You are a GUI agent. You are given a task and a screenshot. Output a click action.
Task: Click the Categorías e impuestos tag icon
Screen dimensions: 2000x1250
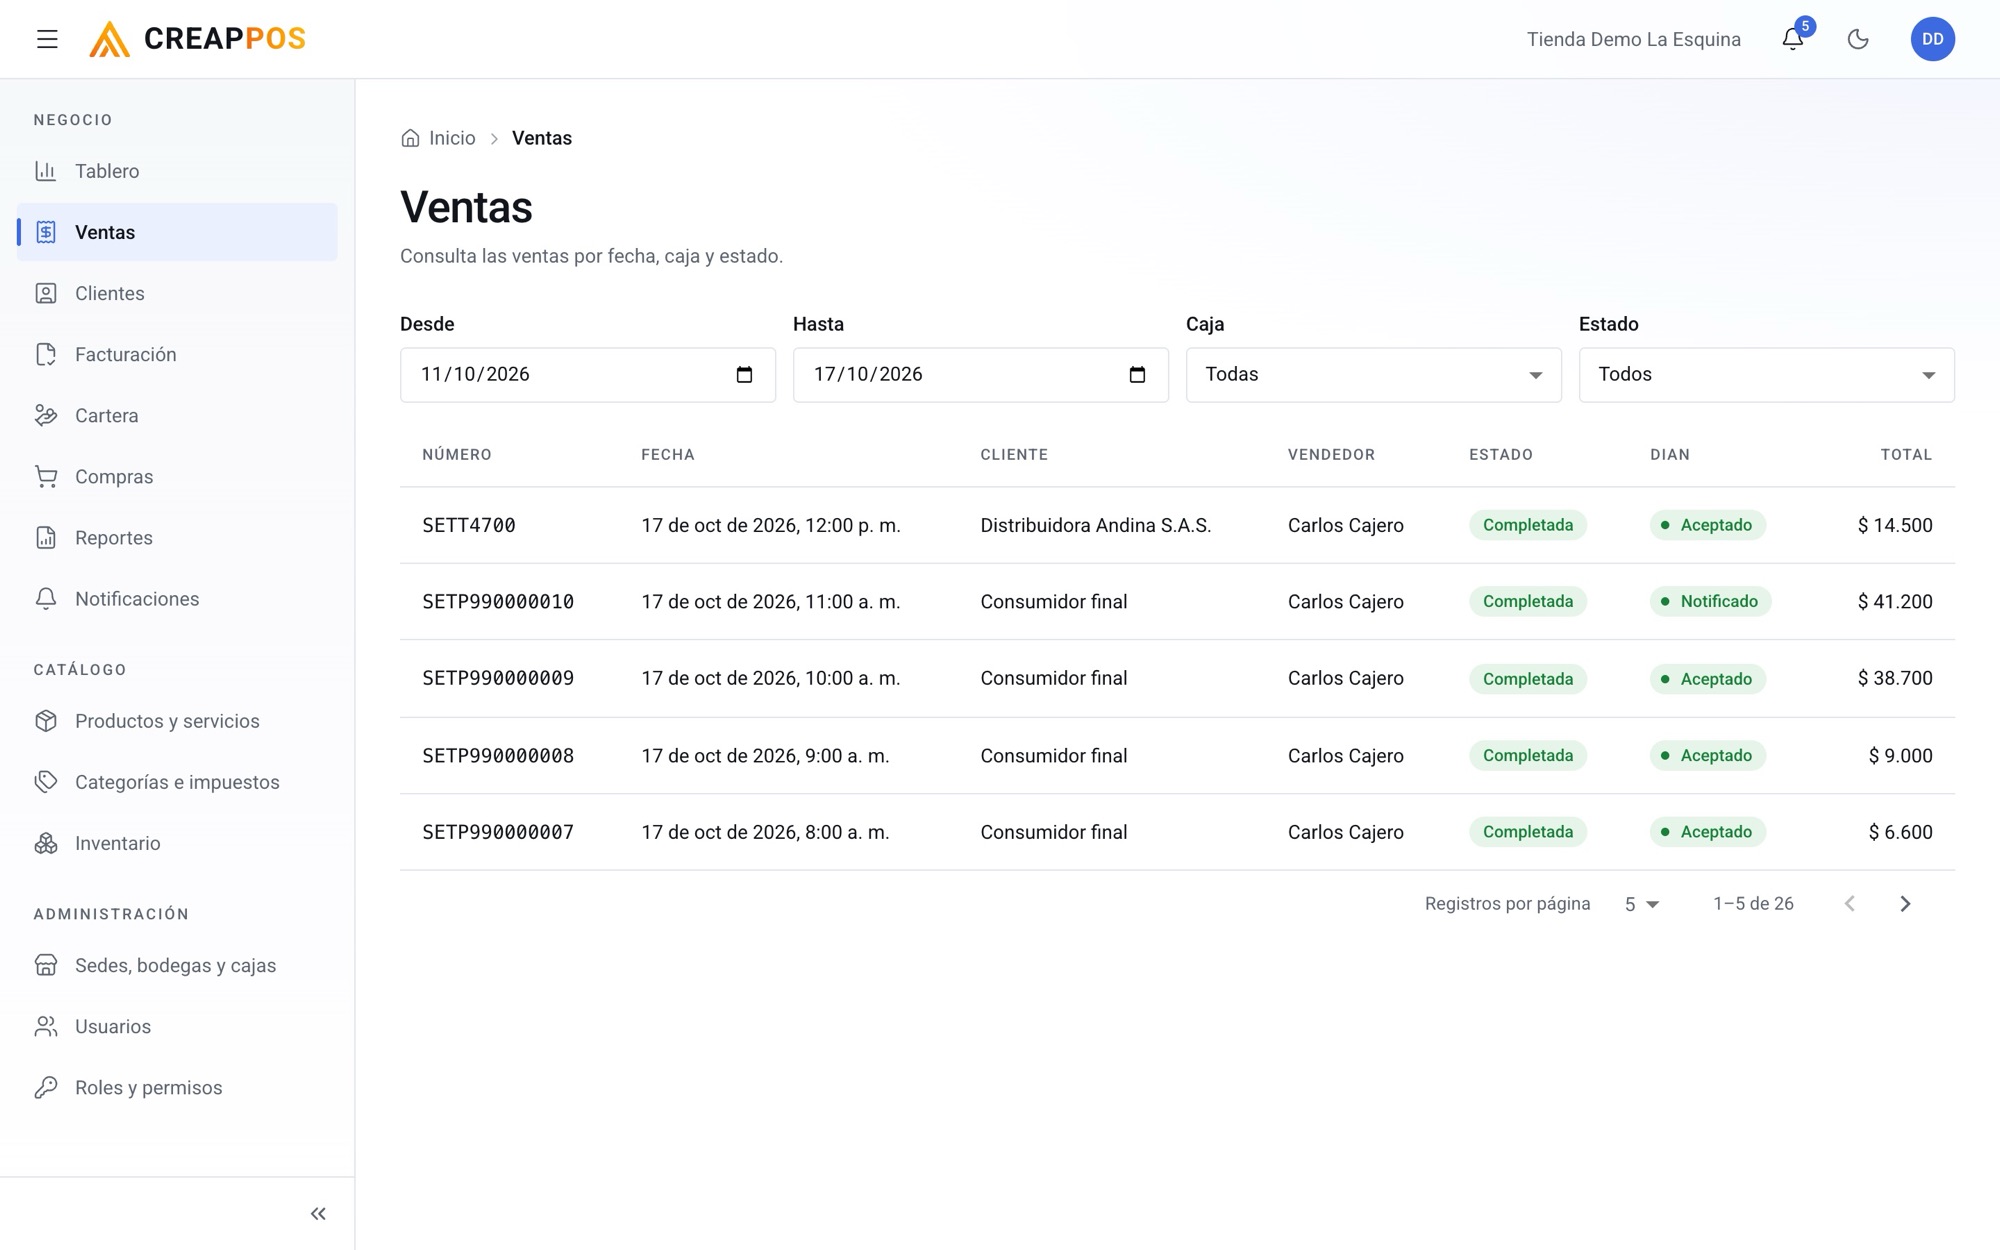[46, 782]
